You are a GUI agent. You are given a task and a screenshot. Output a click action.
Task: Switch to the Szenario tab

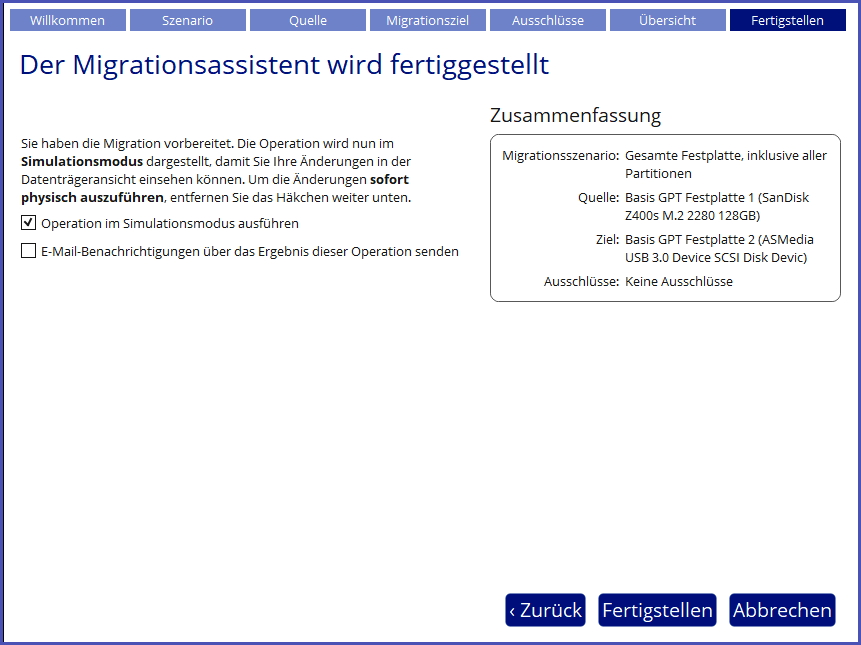coord(187,20)
